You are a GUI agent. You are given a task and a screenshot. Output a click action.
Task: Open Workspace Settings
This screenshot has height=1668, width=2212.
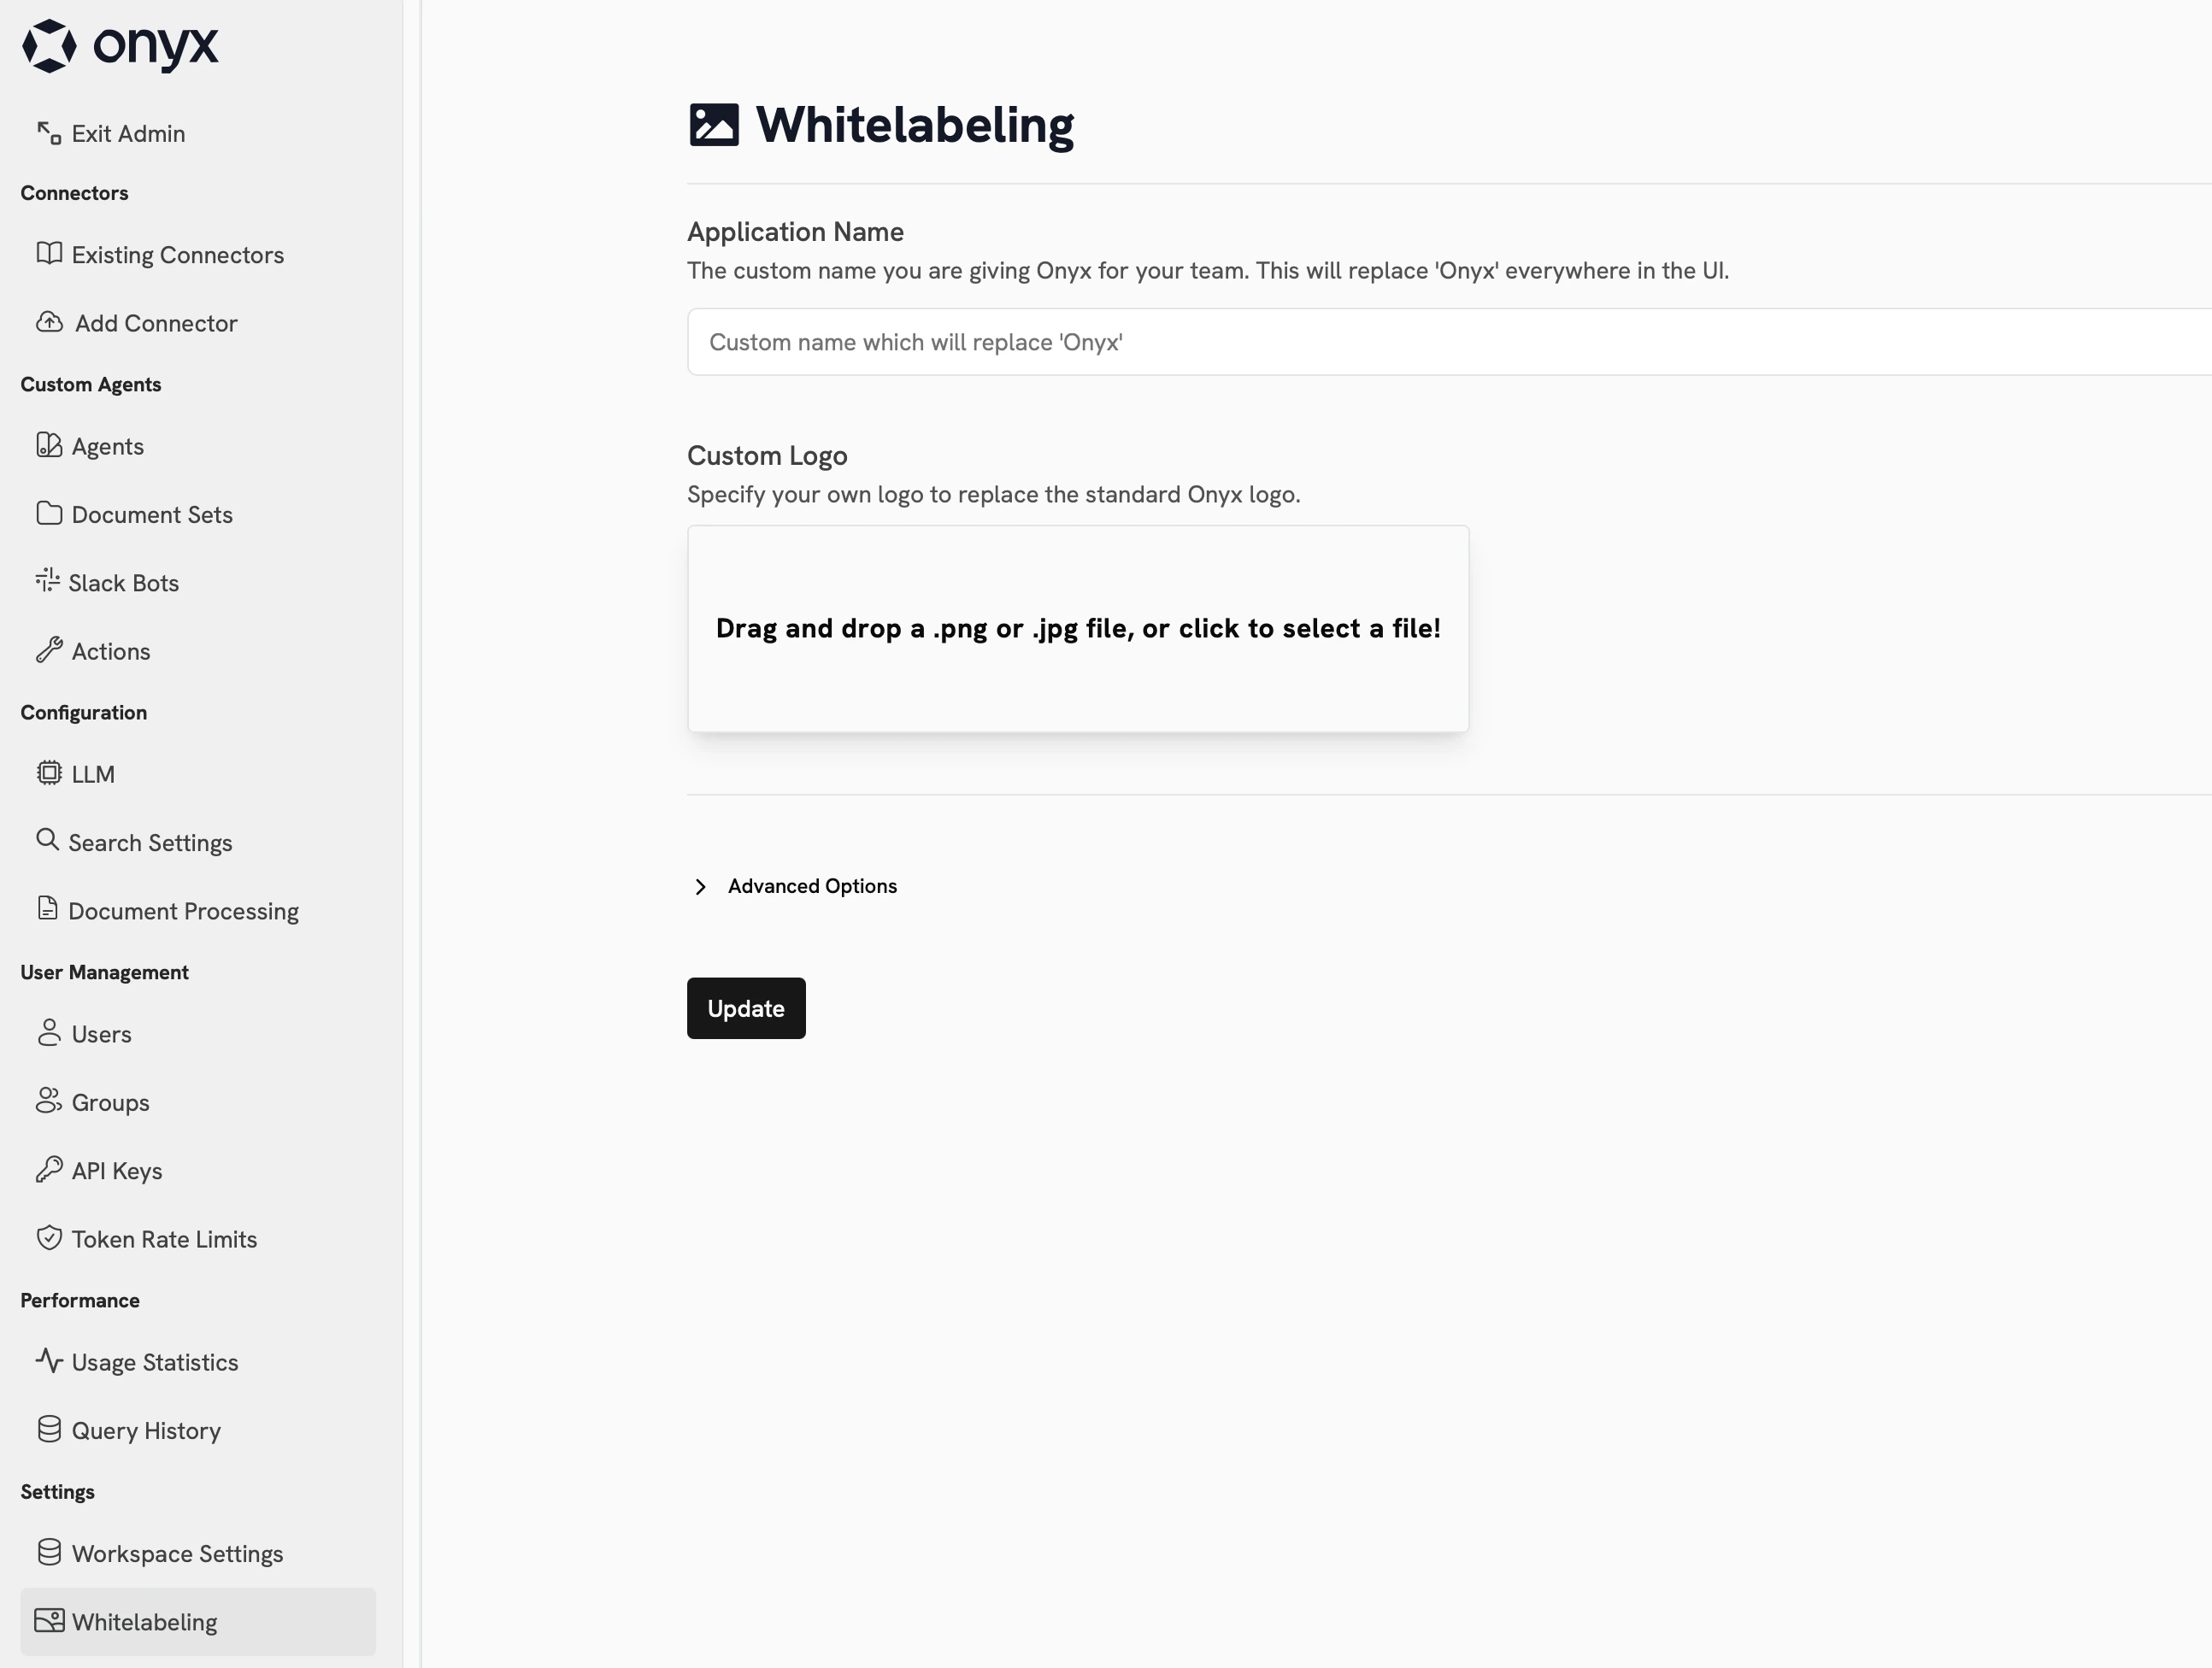(x=176, y=1553)
